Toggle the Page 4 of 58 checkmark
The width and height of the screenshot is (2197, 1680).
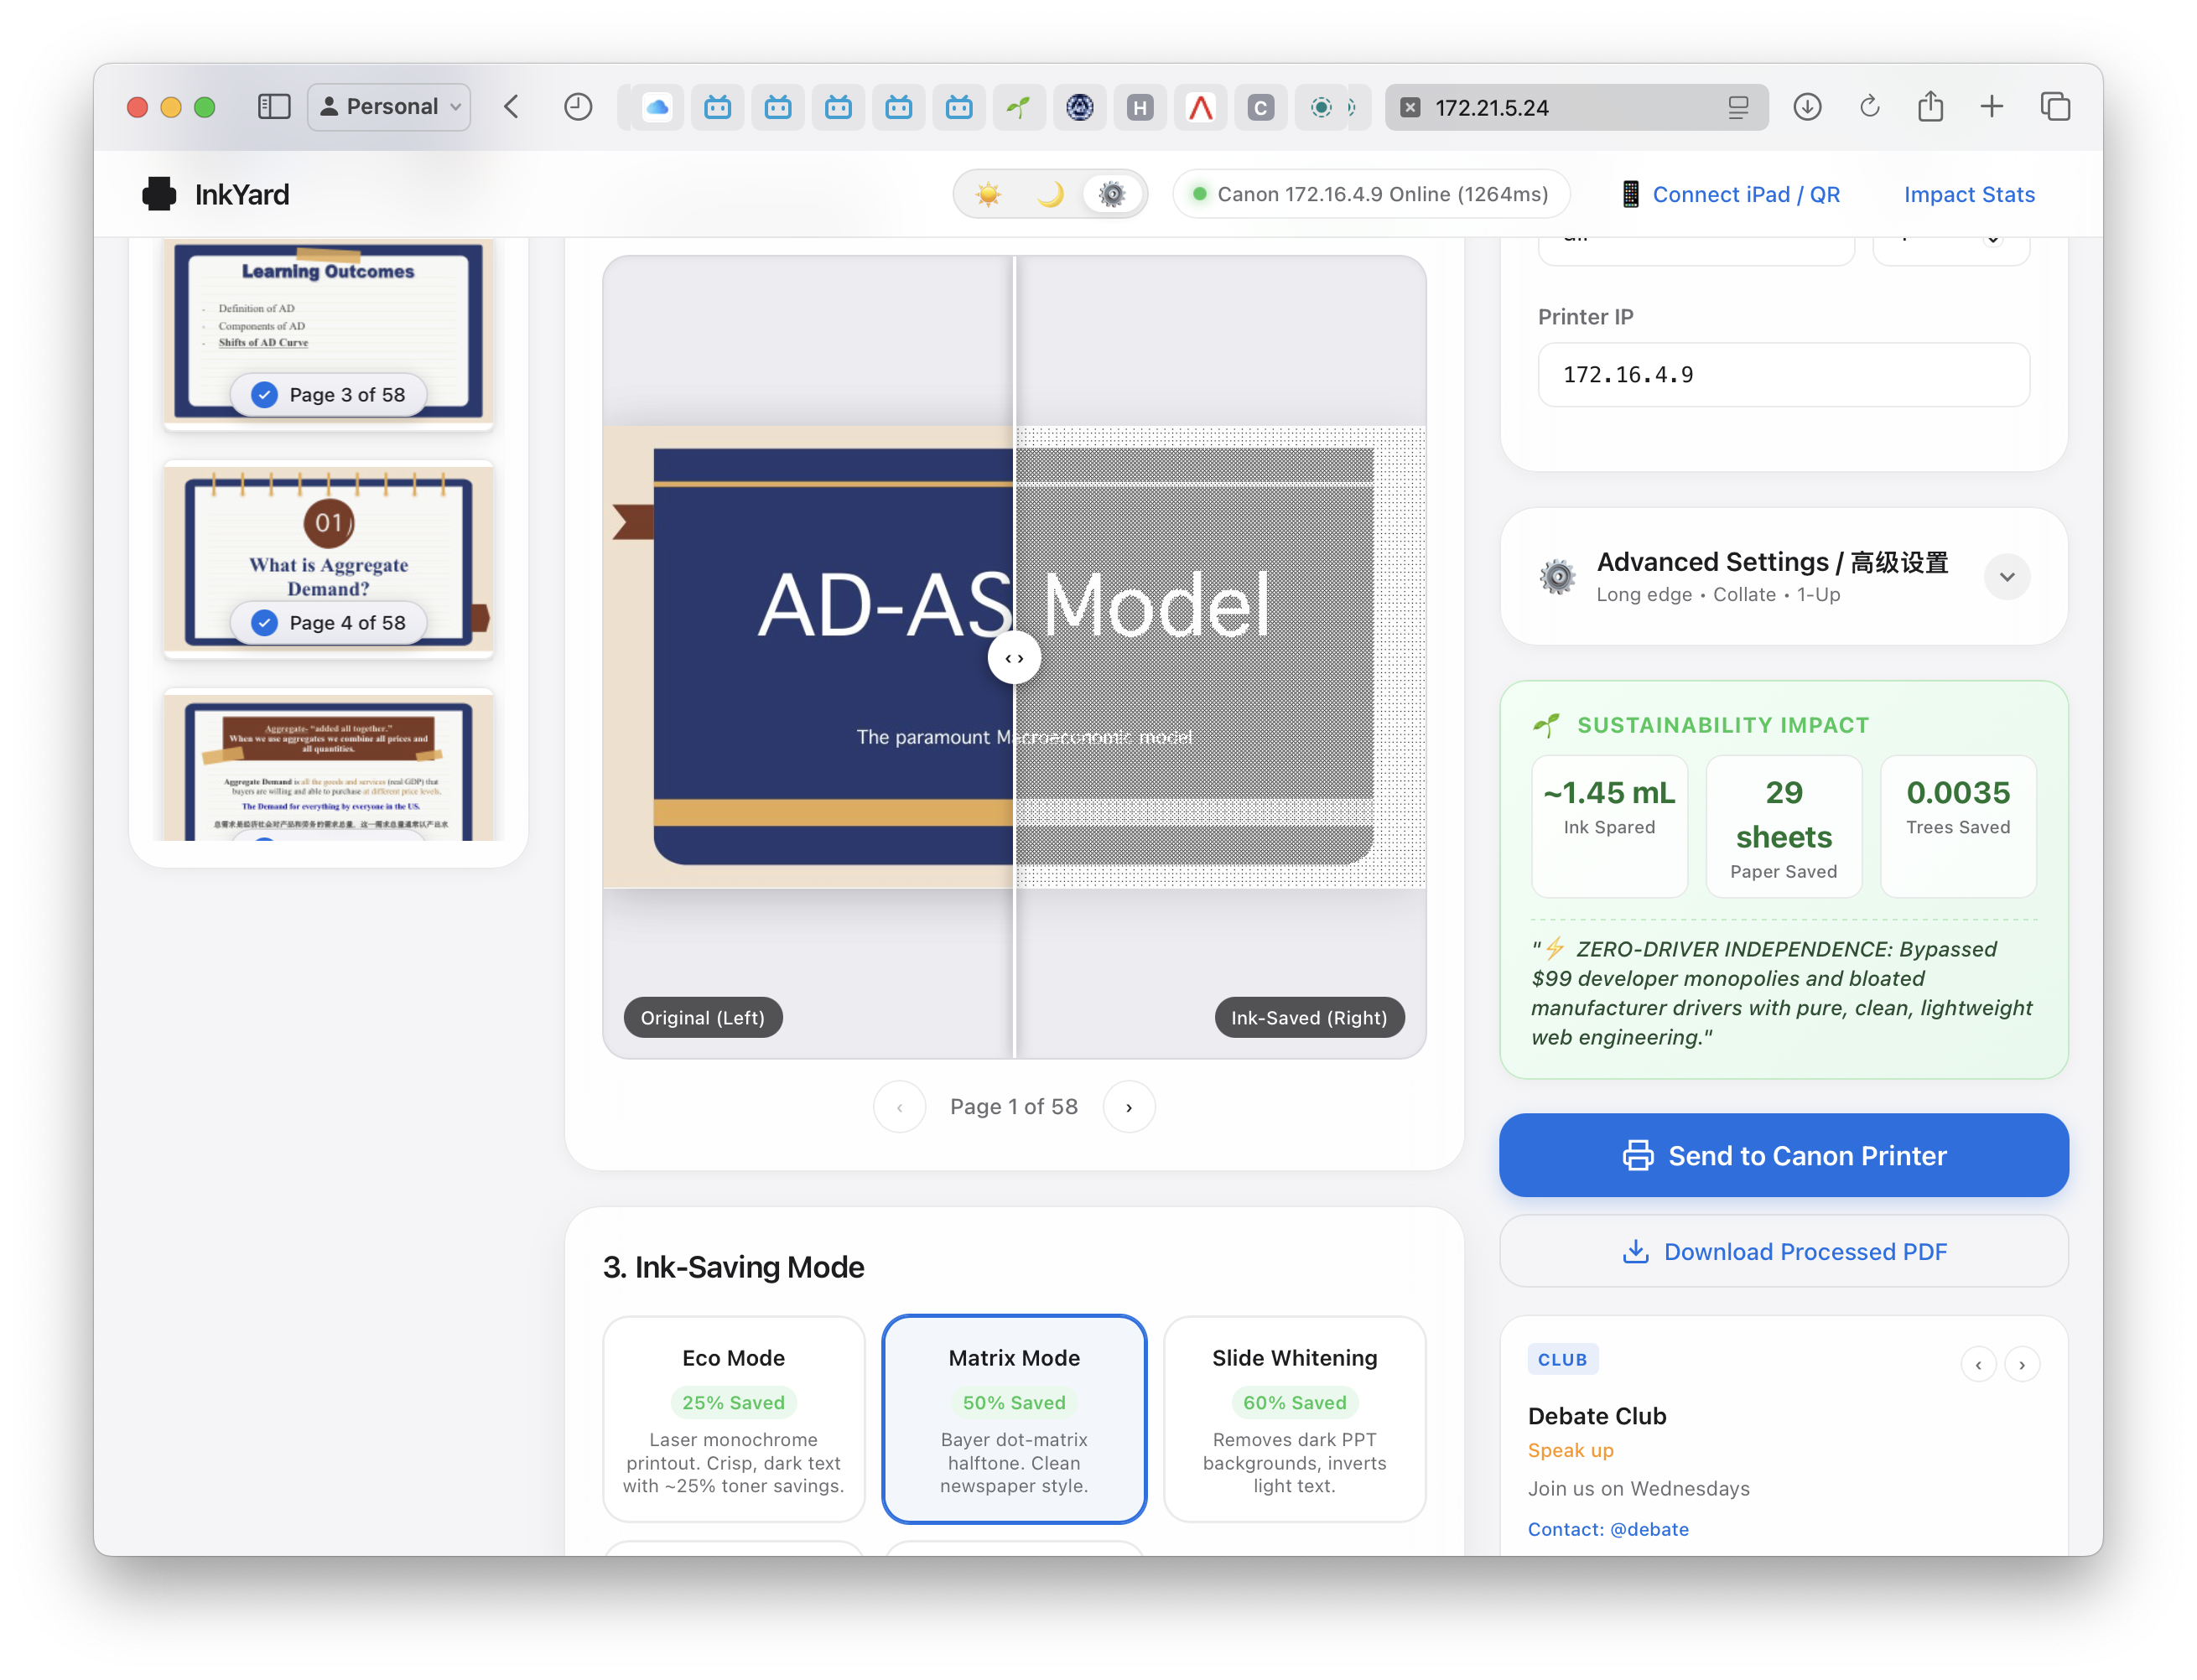click(264, 623)
